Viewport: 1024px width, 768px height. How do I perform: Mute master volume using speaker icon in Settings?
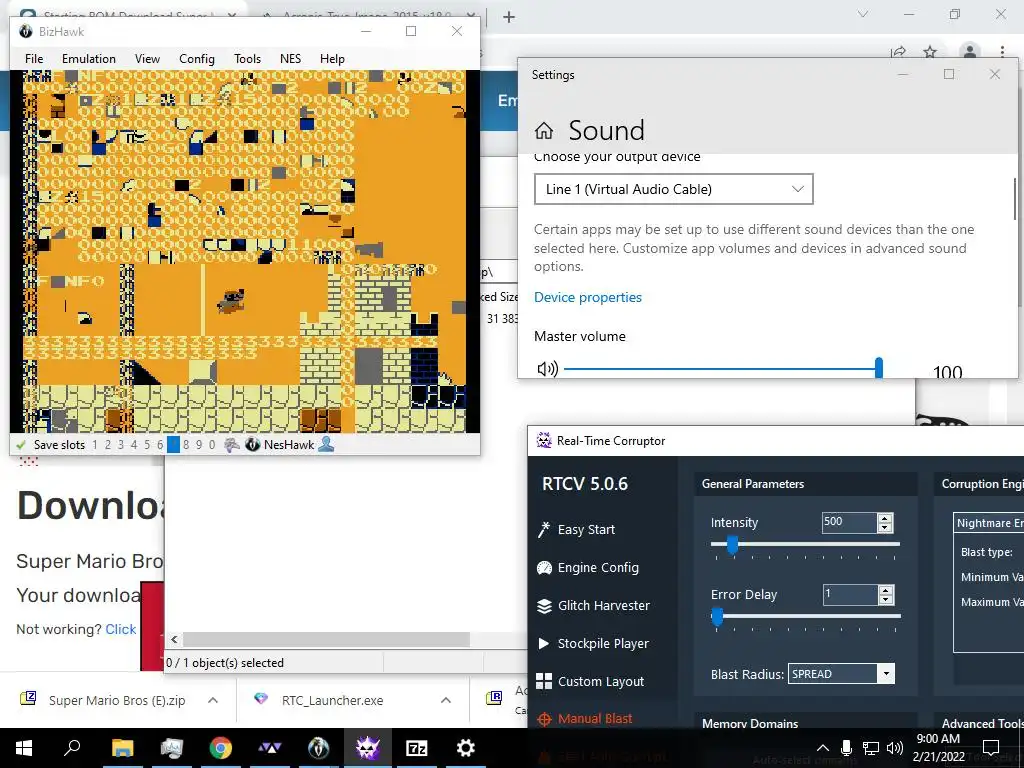[547, 369]
